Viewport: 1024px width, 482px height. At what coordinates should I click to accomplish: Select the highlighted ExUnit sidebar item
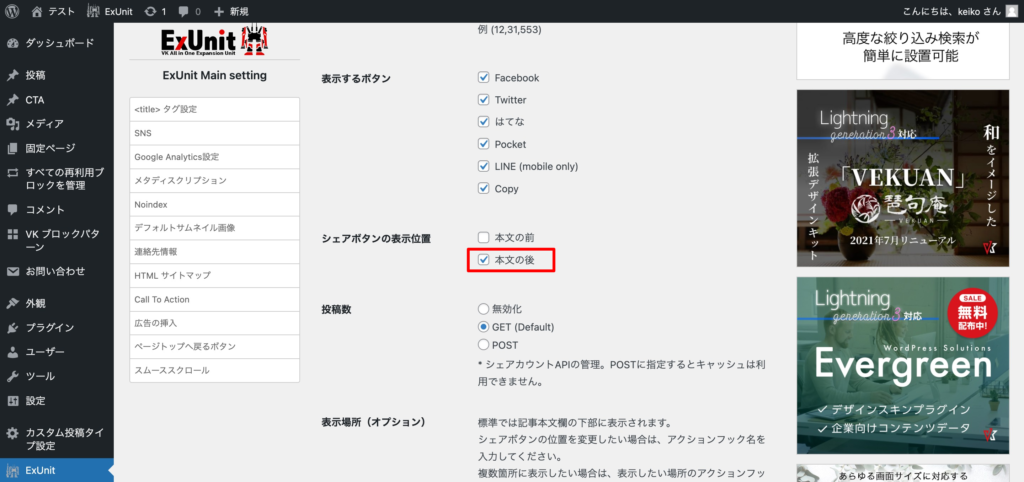click(x=57, y=470)
